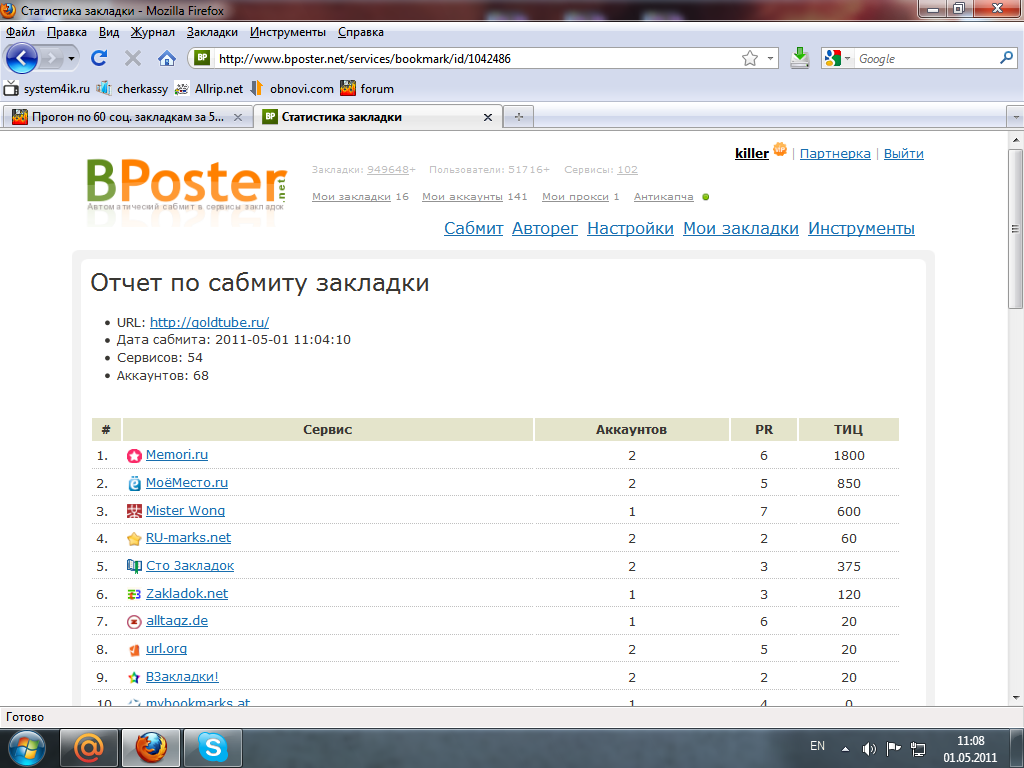
Task: Click the Memori.ru service icon
Action: (x=134, y=456)
